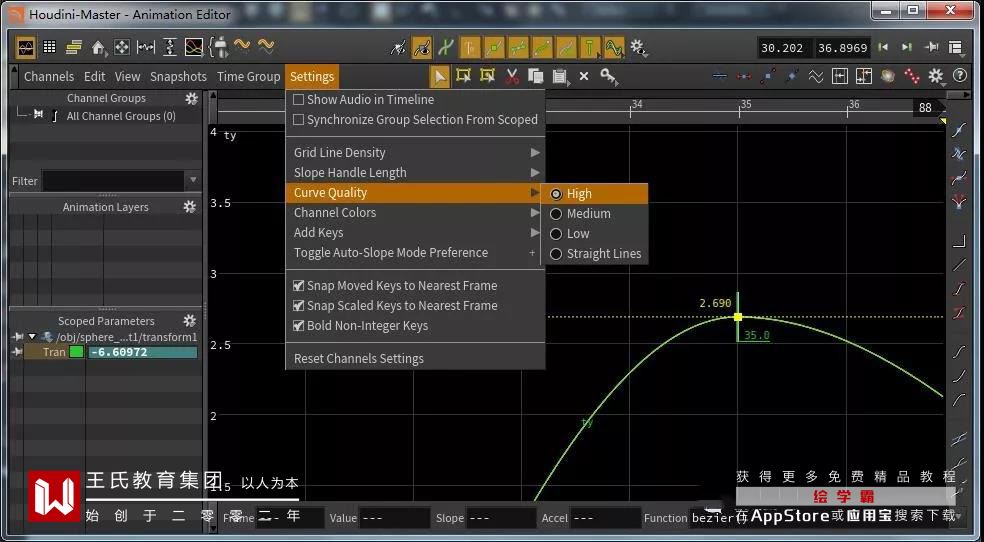Viewport: 984px width, 542px height.
Task: Click the key icon in the toolbar
Action: coord(608,77)
